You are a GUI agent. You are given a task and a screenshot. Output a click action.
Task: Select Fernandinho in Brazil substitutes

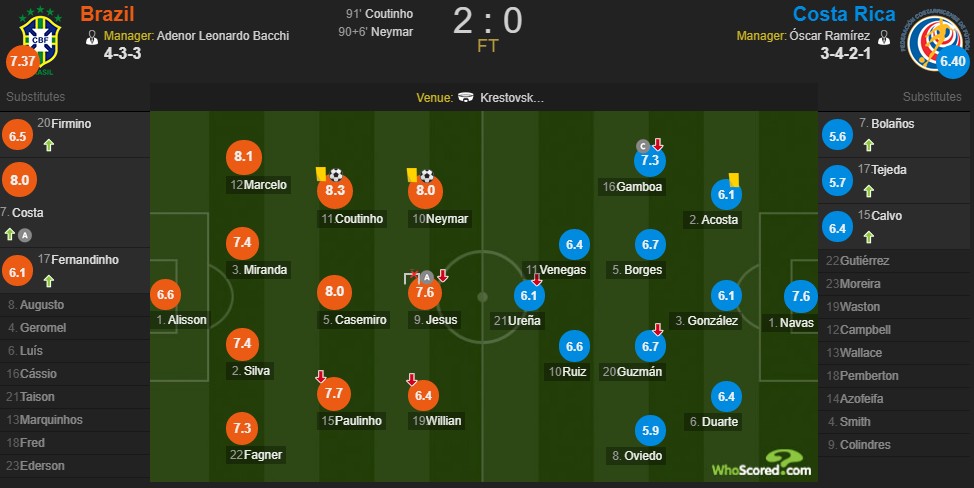[84, 260]
